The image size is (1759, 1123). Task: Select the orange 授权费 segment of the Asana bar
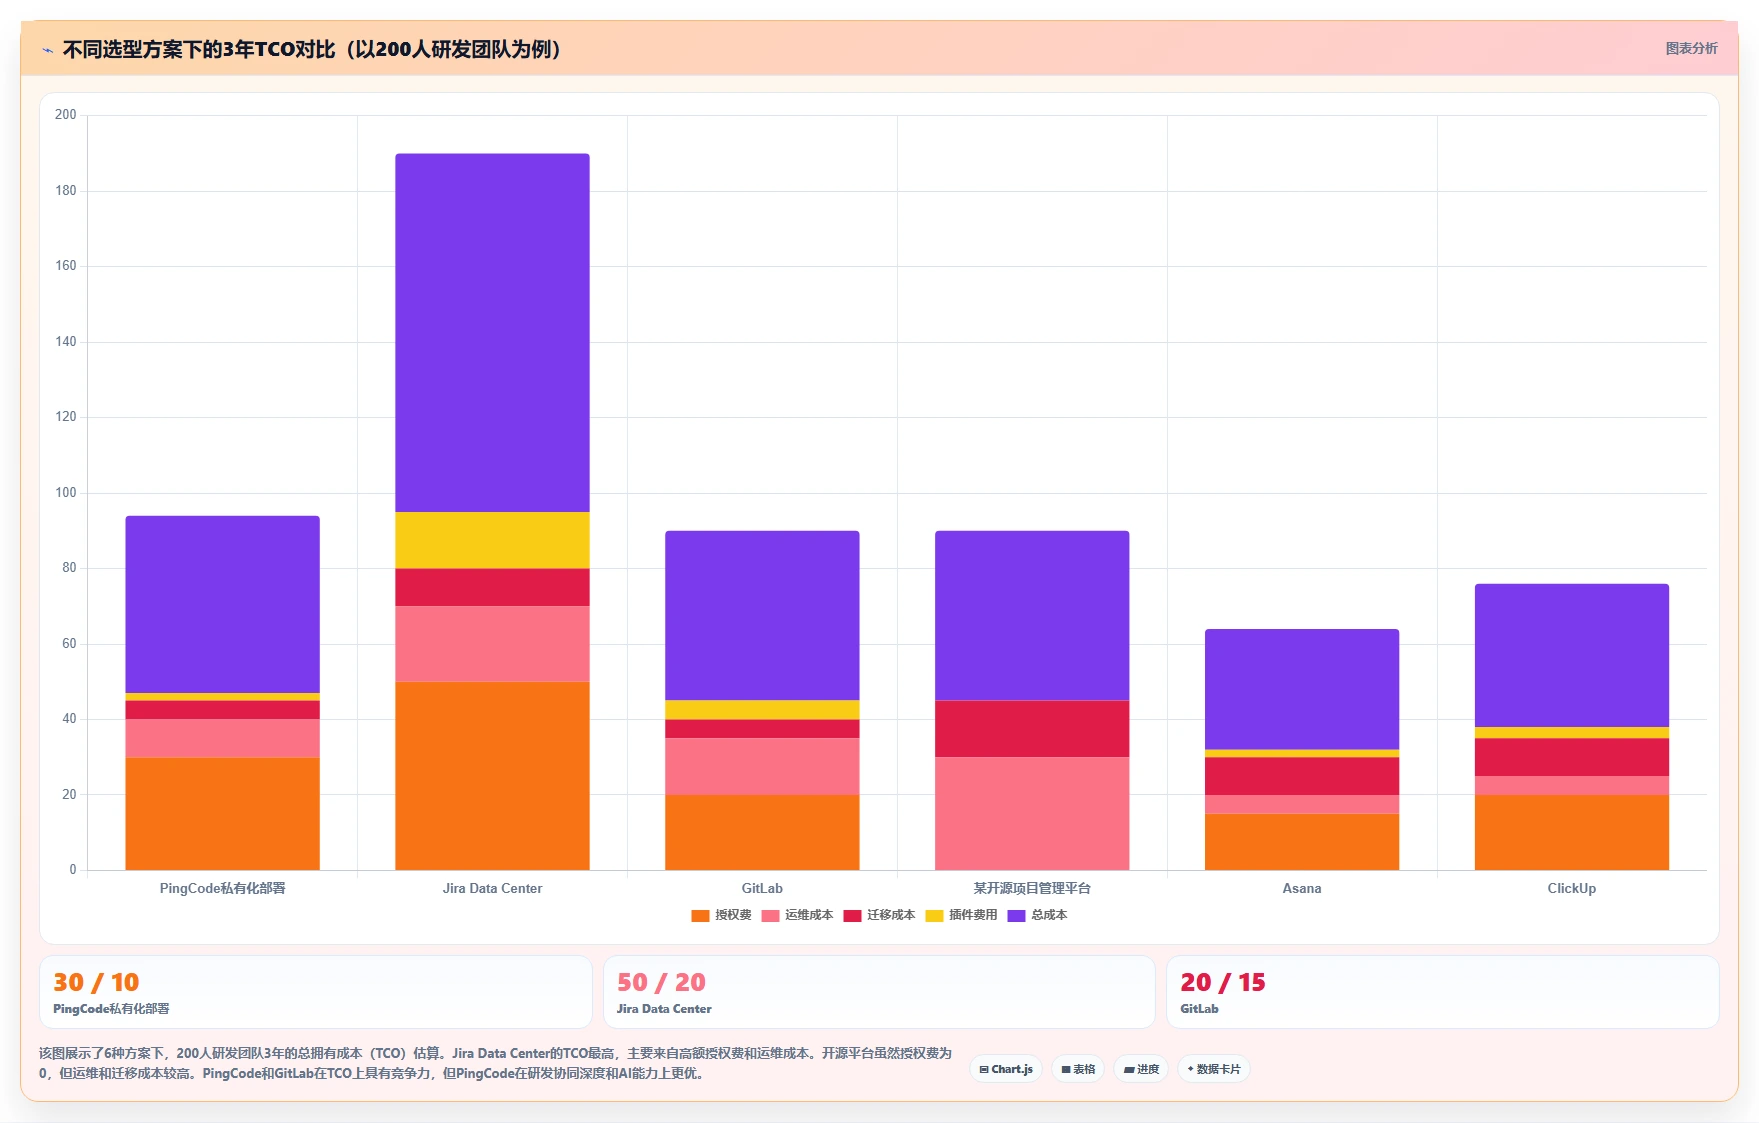[1302, 842]
